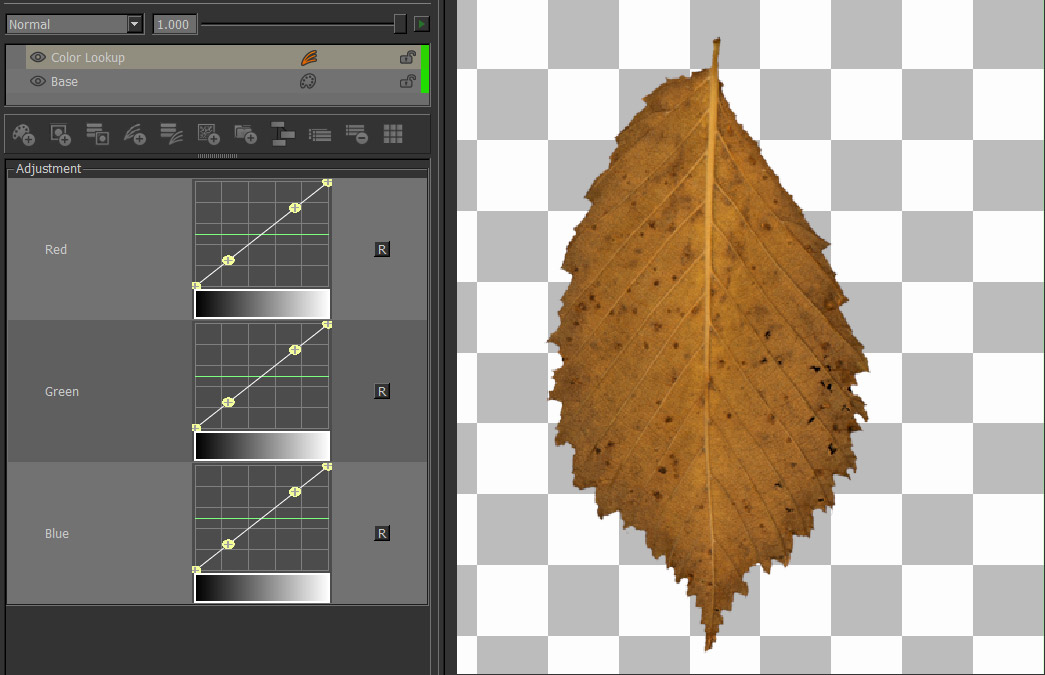Click the grid view icon in layer toolbar
The width and height of the screenshot is (1045, 675).
[393, 133]
